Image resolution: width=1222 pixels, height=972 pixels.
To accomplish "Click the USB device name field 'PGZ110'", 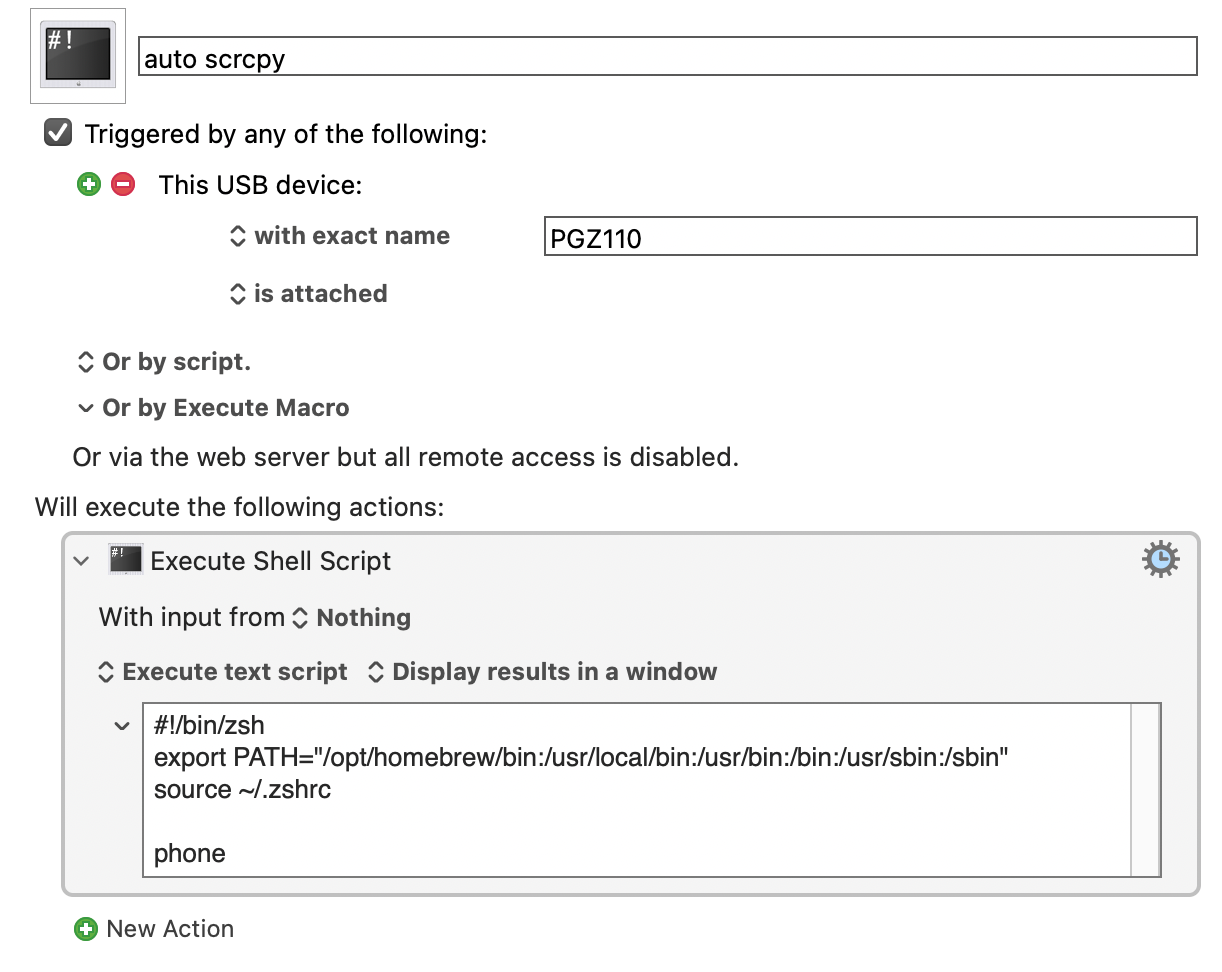I will (x=870, y=238).
